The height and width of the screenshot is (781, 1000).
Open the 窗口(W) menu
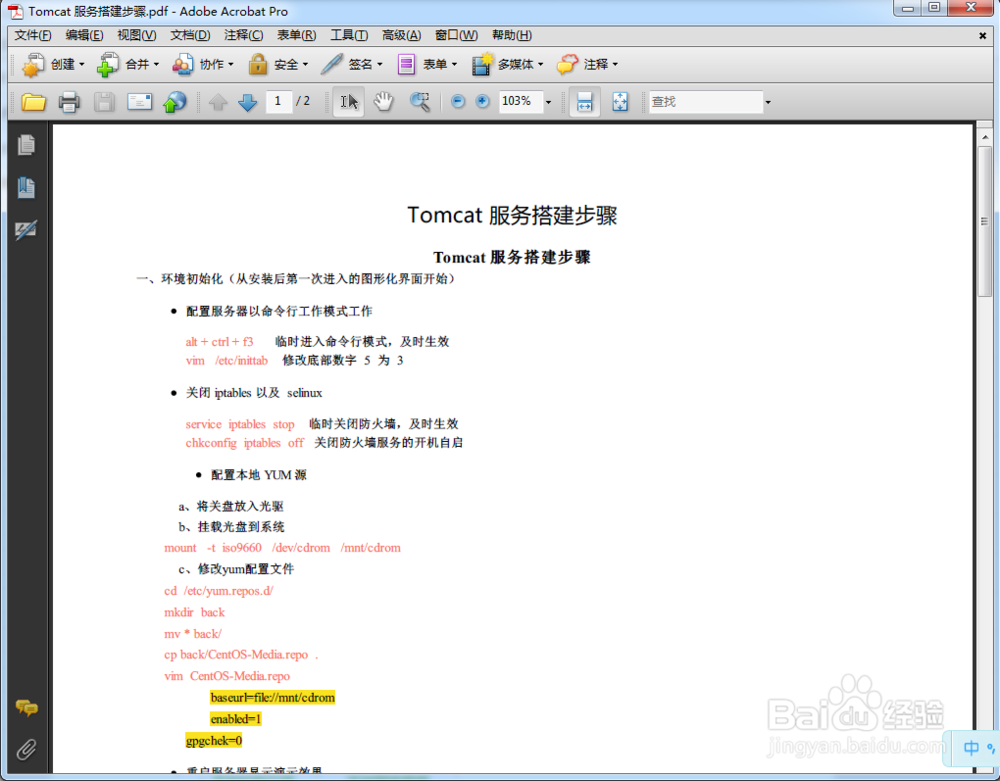point(456,35)
